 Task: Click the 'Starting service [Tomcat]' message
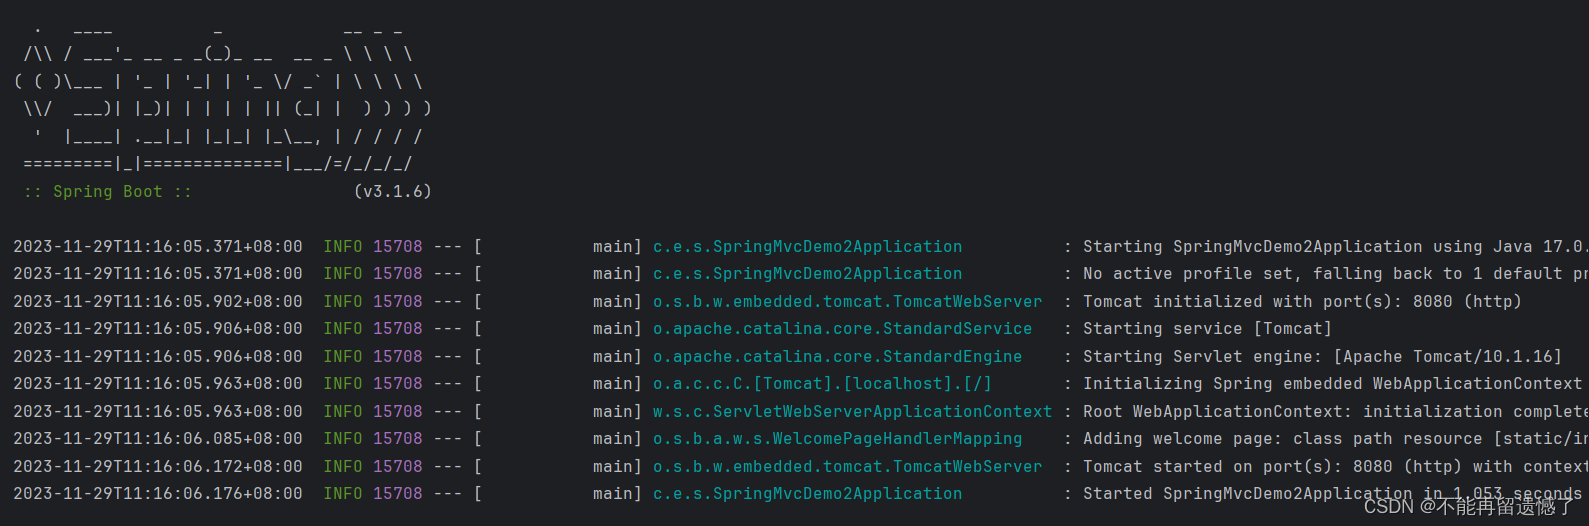point(1207,329)
